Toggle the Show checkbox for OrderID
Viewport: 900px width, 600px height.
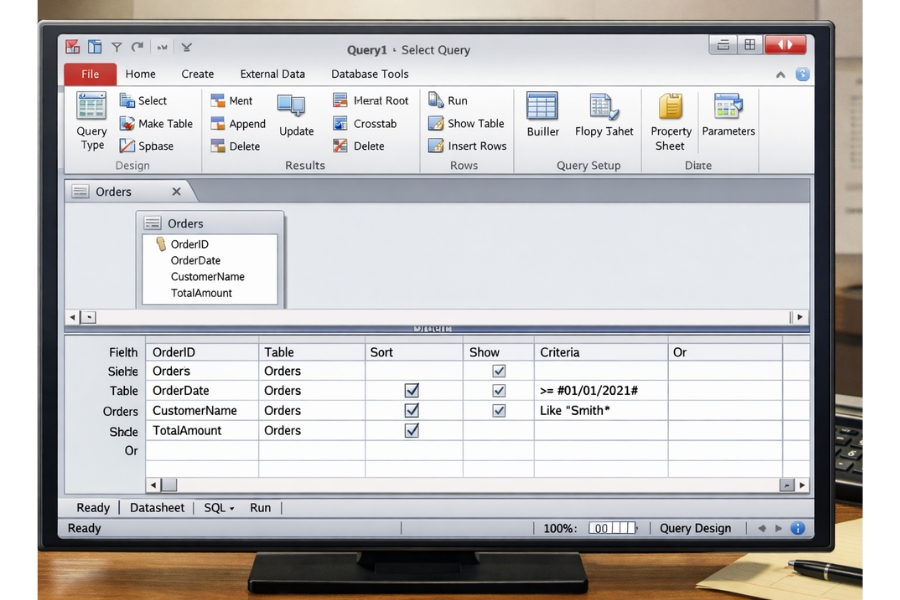(497, 371)
